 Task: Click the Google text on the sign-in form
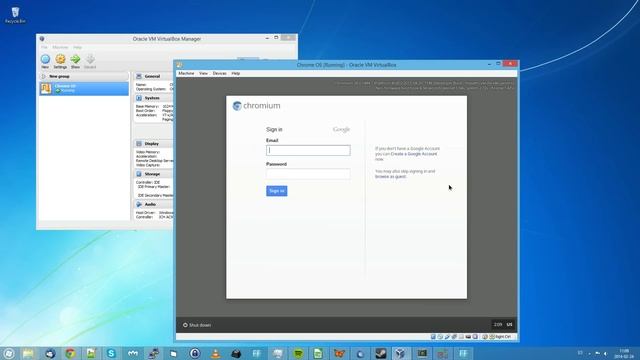[341, 129]
